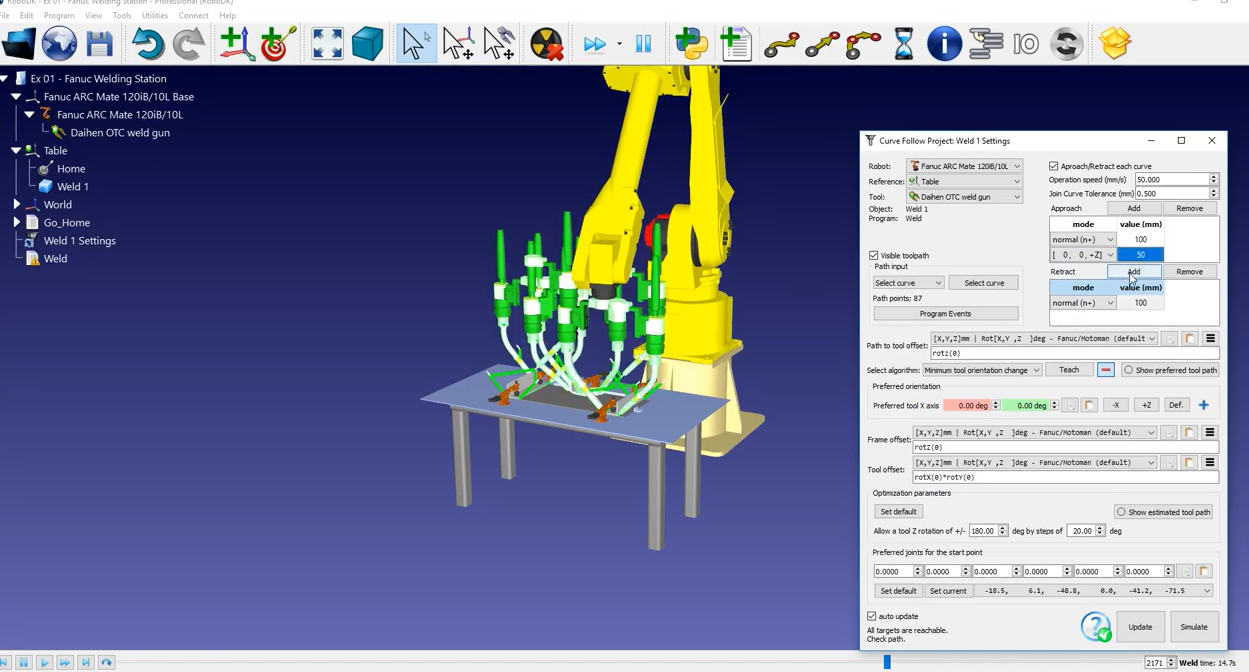Viewport: 1249px width, 672px height.
Task: Click the hourglass simulation speed icon
Action: [903, 43]
